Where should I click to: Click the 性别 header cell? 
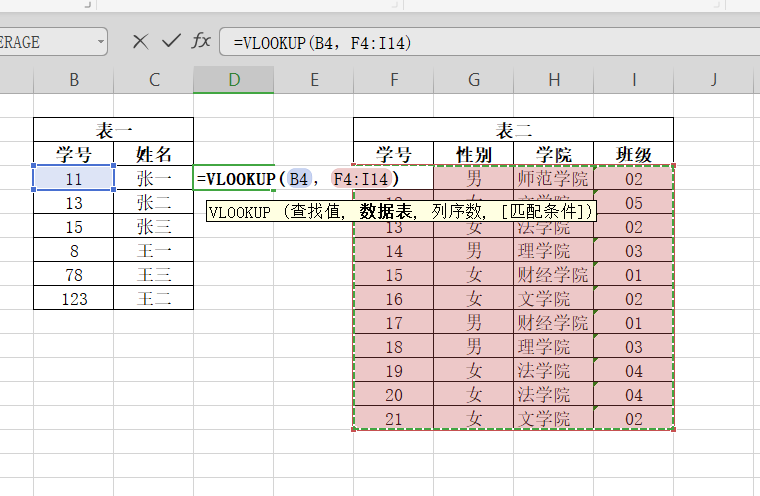click(x=474, y=154)
